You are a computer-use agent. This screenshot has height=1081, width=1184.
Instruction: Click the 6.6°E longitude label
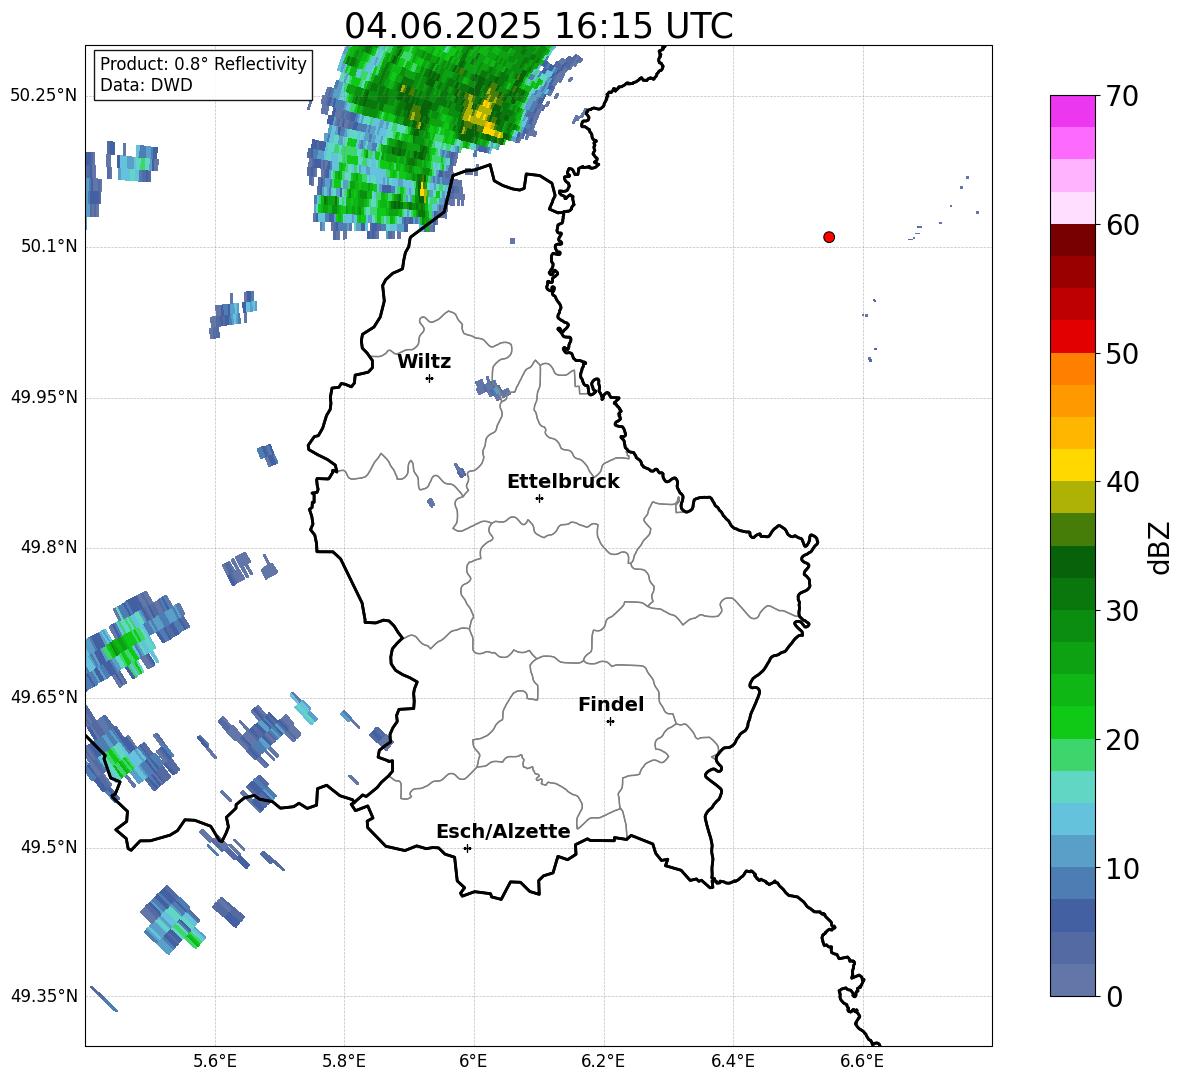tap(862, 1061)
